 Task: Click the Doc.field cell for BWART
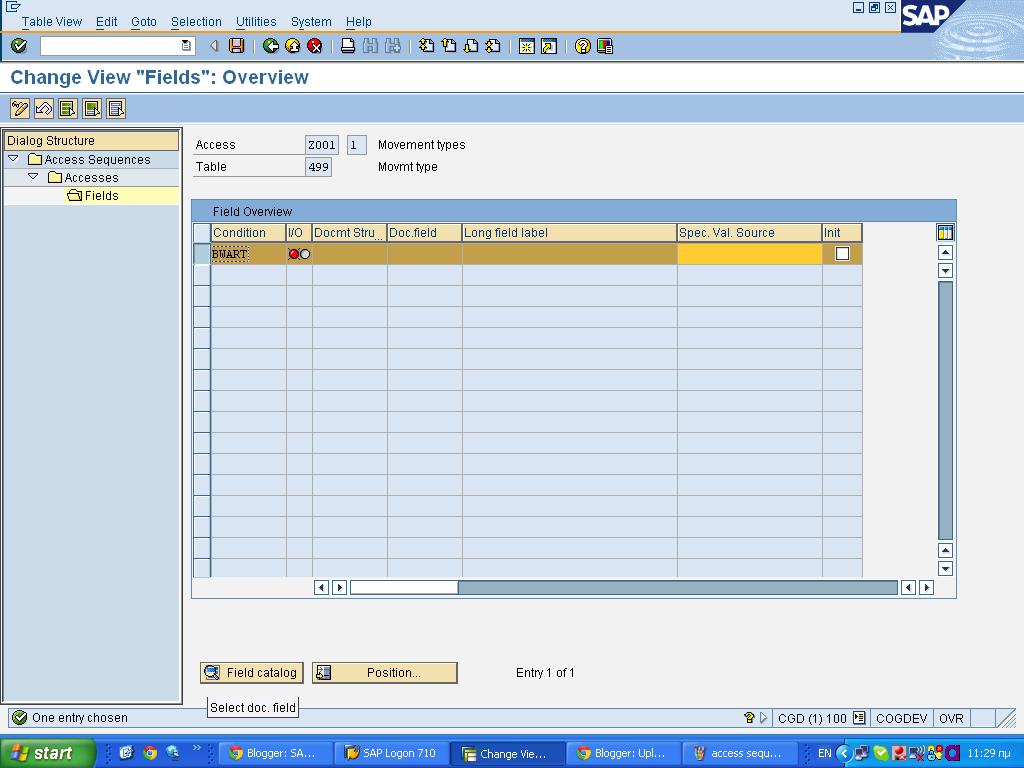(x=424, y=254)
